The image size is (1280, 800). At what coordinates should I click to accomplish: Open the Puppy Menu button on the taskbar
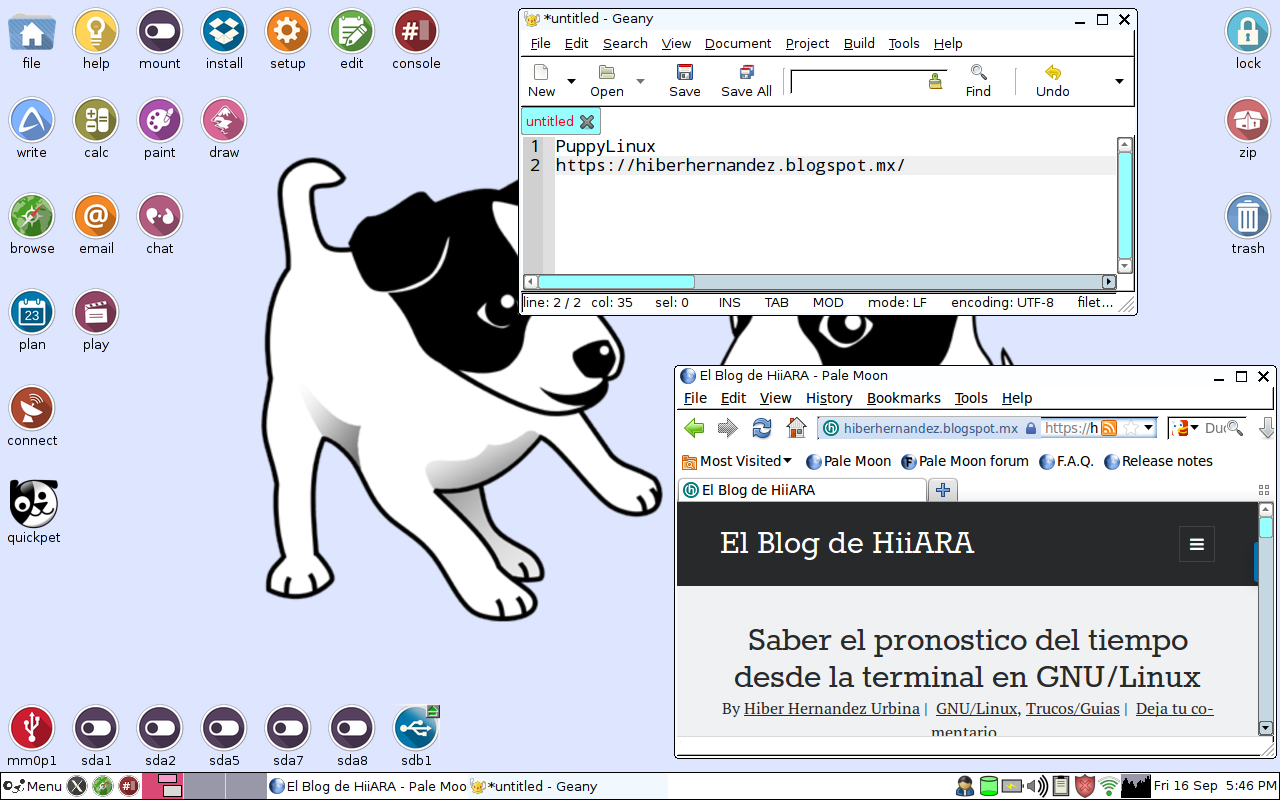33,786
